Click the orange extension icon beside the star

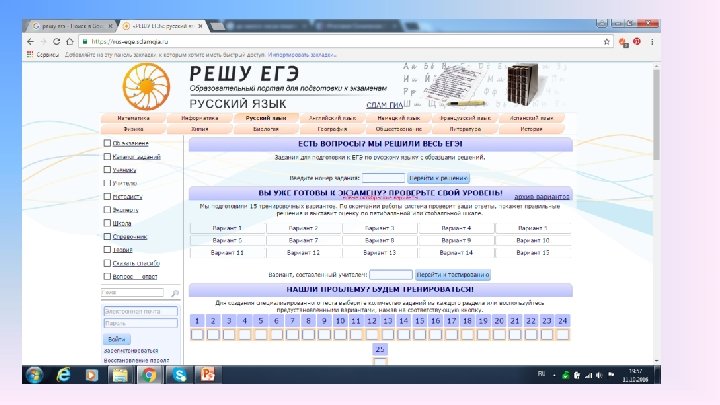[623, 42]
